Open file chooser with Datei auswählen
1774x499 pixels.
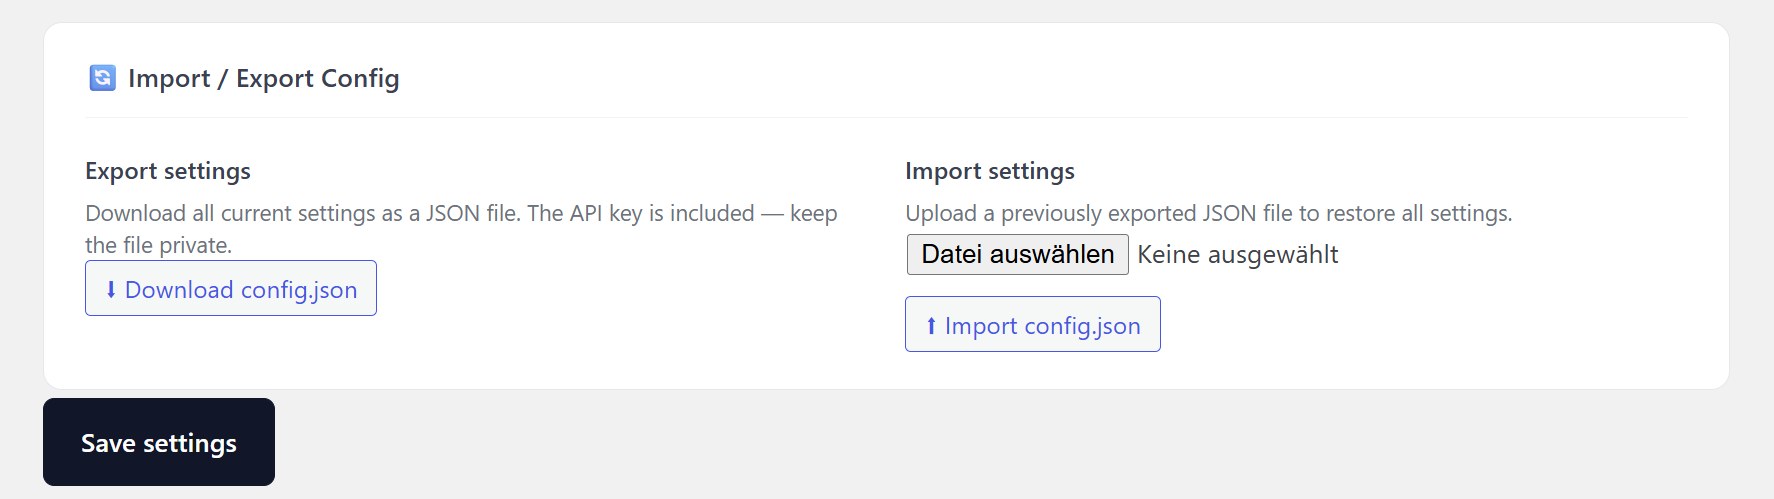click(x=1017, y=255)
